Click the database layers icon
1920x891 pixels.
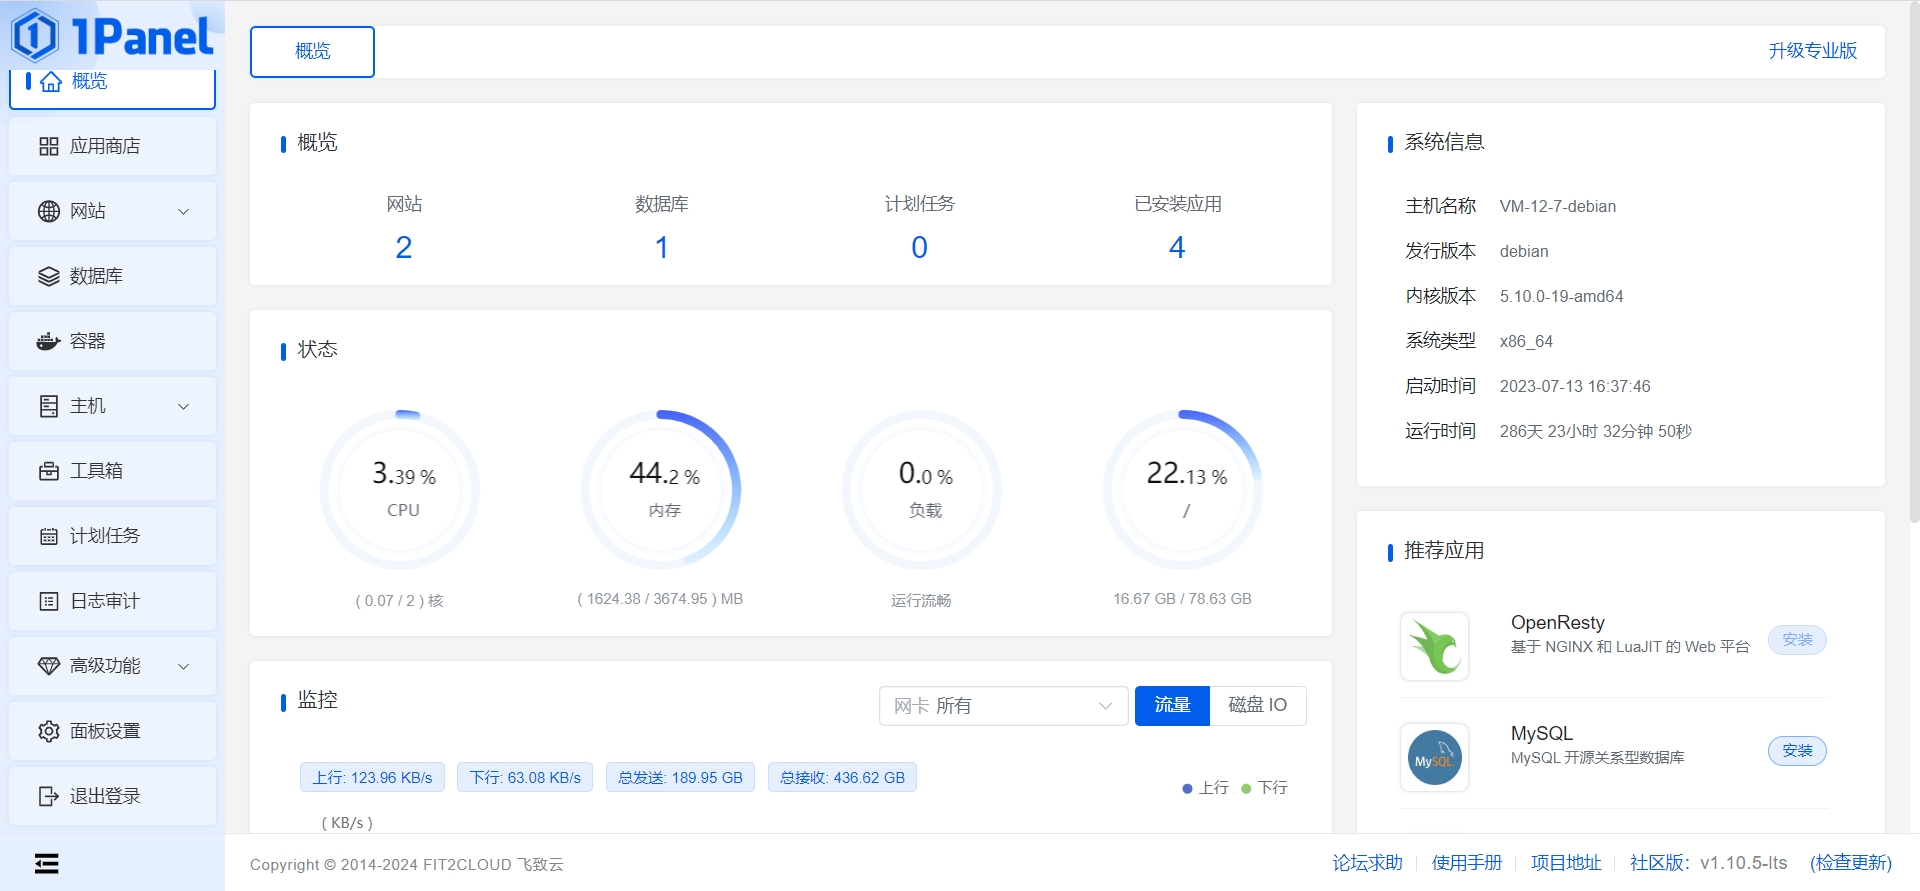point(49,276)
